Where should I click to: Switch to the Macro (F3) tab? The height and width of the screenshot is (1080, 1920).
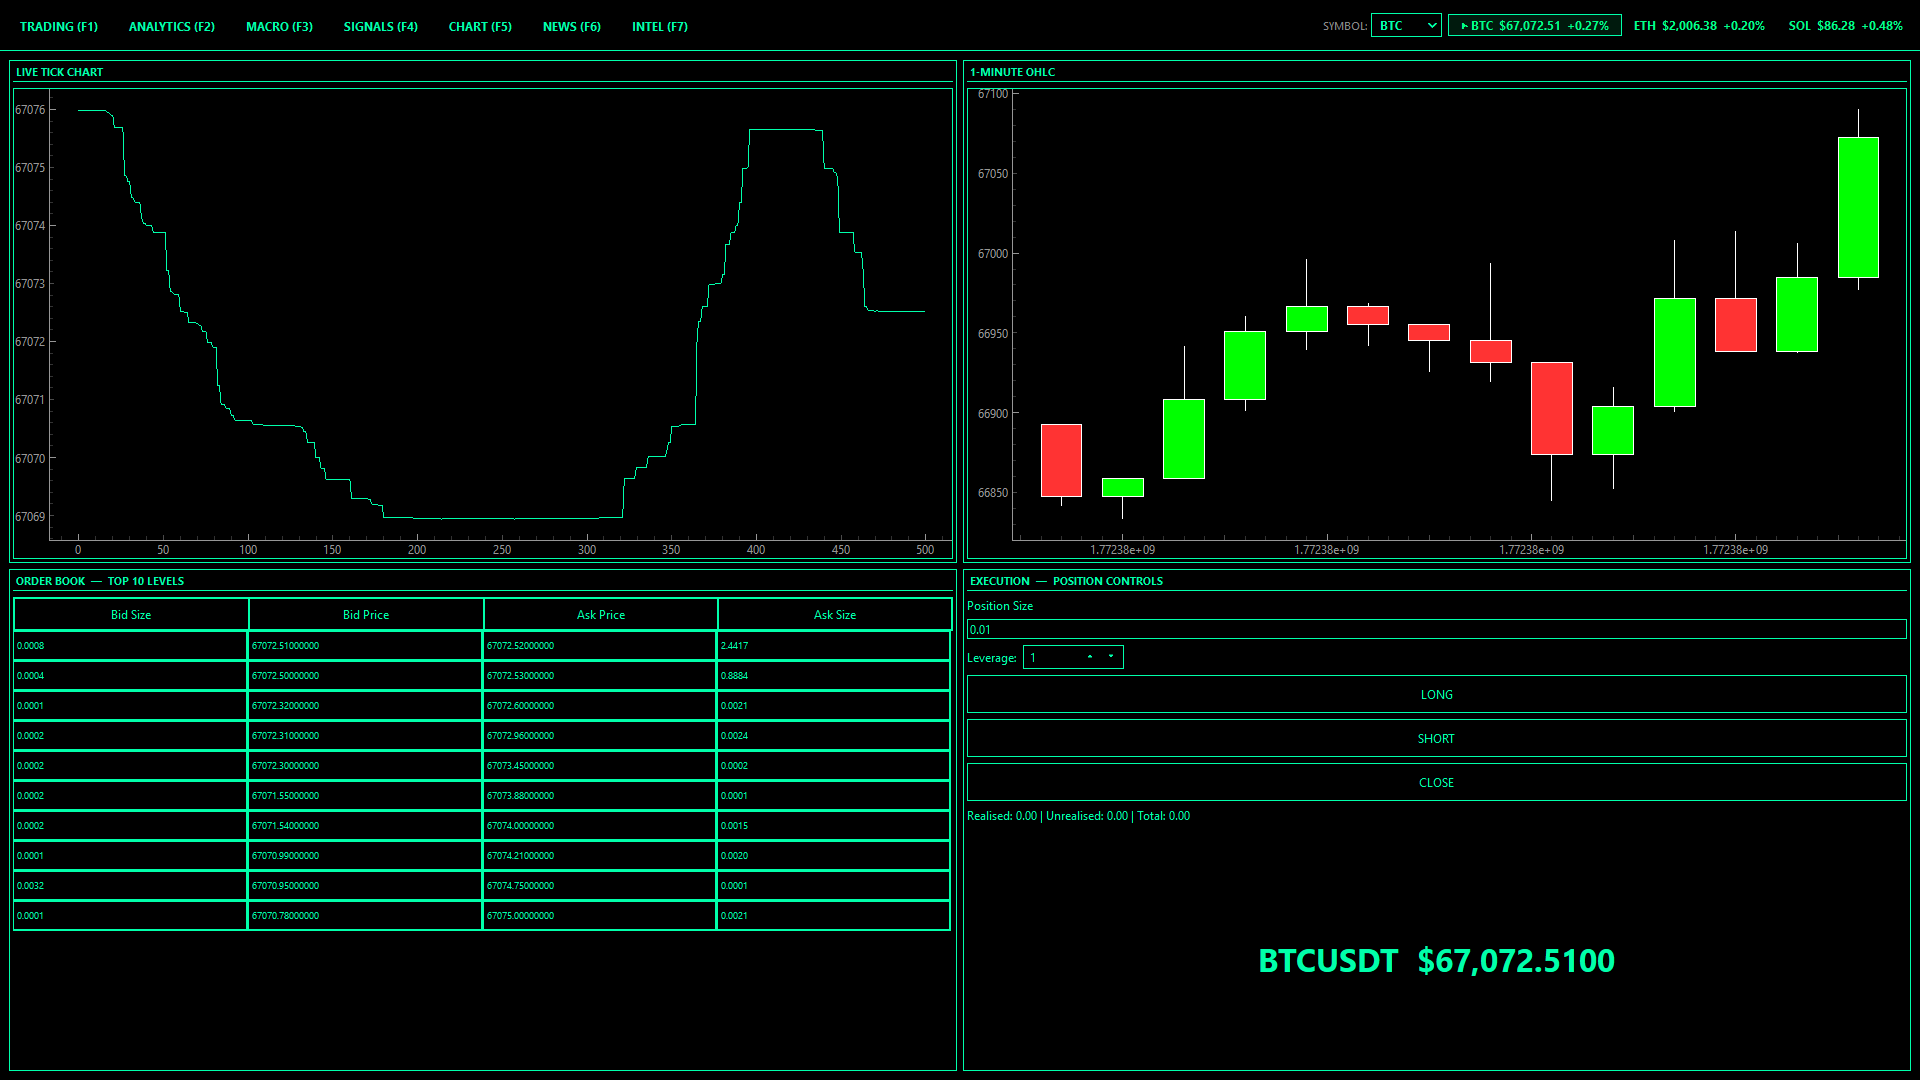pyautogui.click(x=279, y=27)
